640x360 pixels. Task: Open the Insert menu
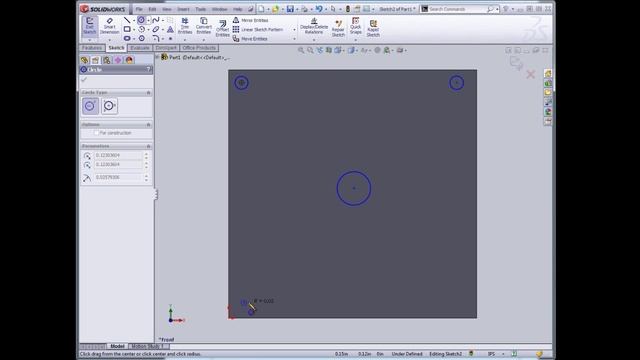[183, 9]
